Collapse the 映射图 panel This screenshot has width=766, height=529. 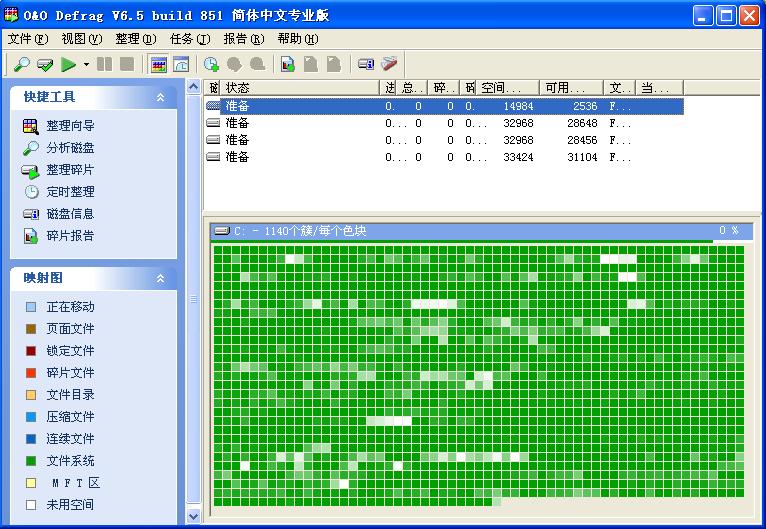[160, 278]
